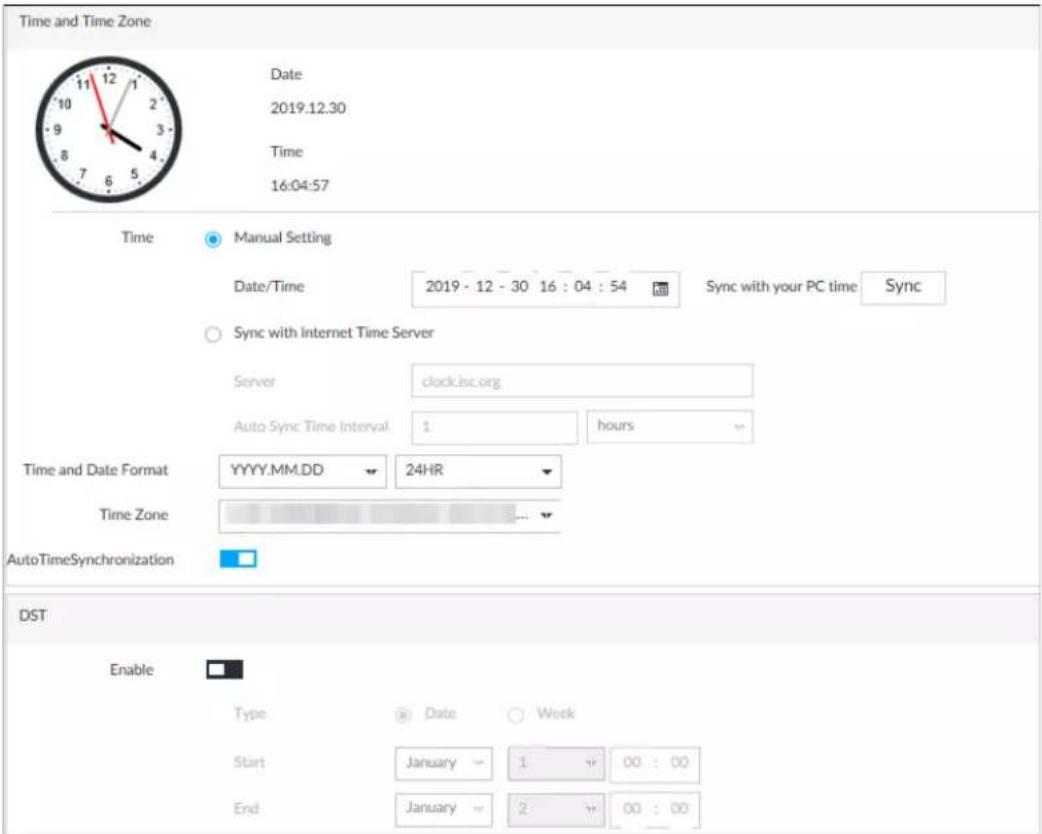Open the DST Start day dropdown
The width and height of the screenshot is (1042, 834).
[x=556, y=763]
